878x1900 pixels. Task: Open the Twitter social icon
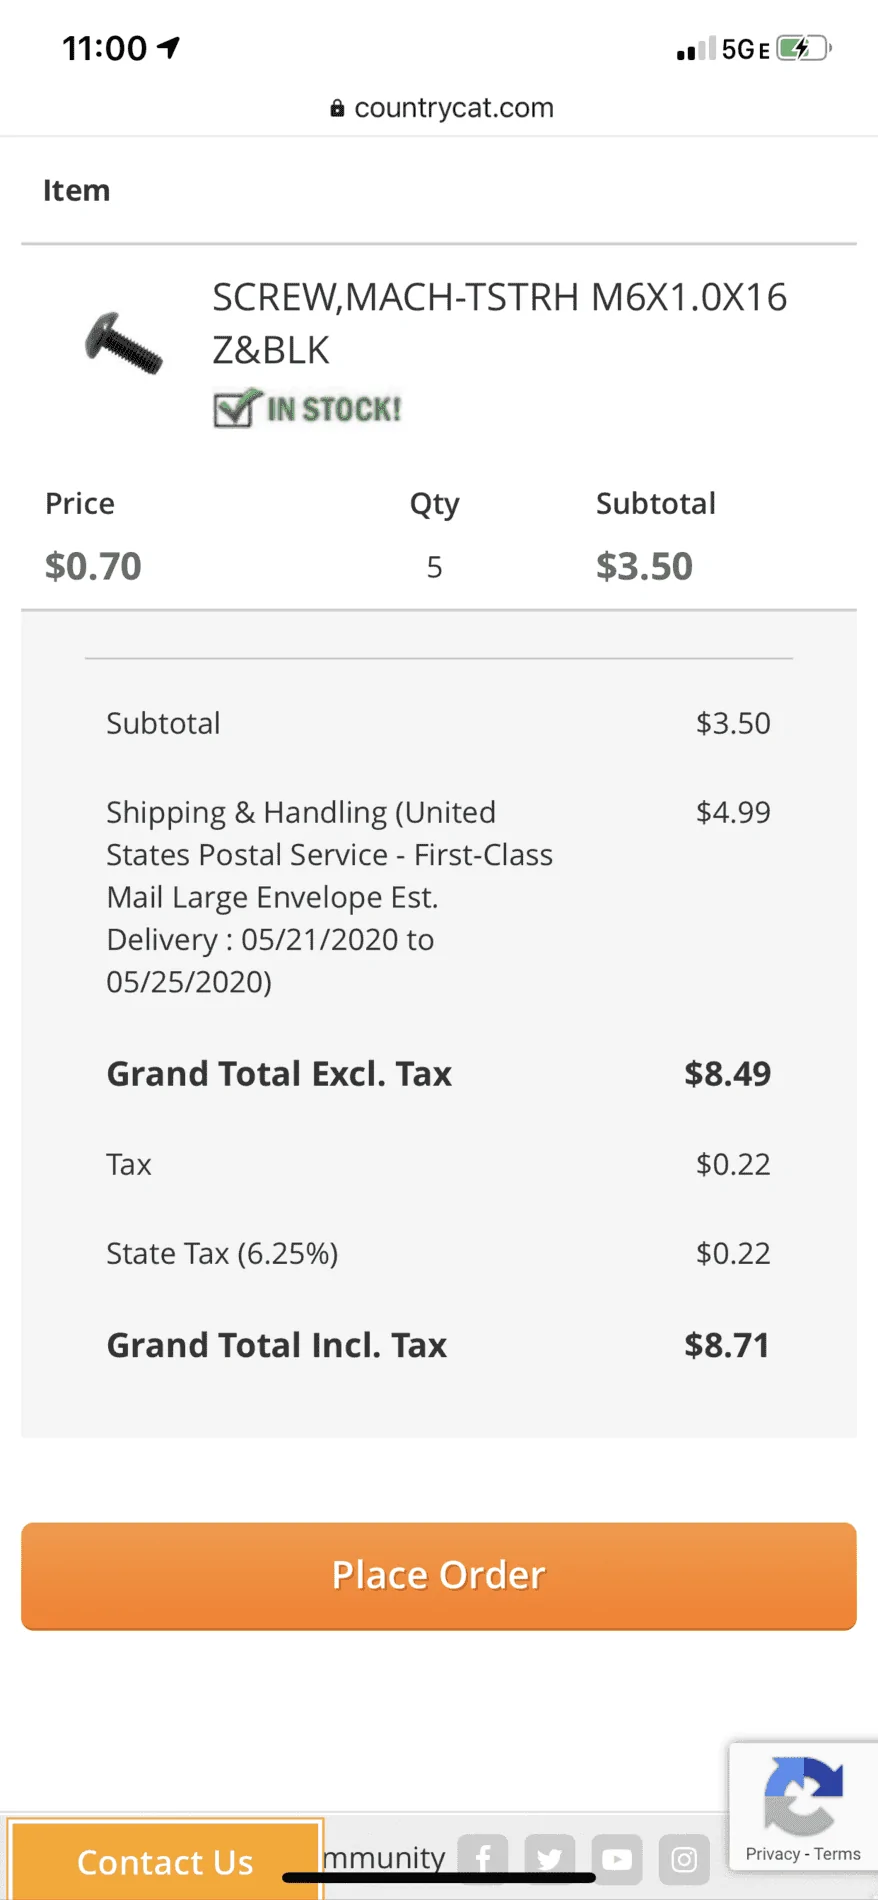[x=550, y=1859]
